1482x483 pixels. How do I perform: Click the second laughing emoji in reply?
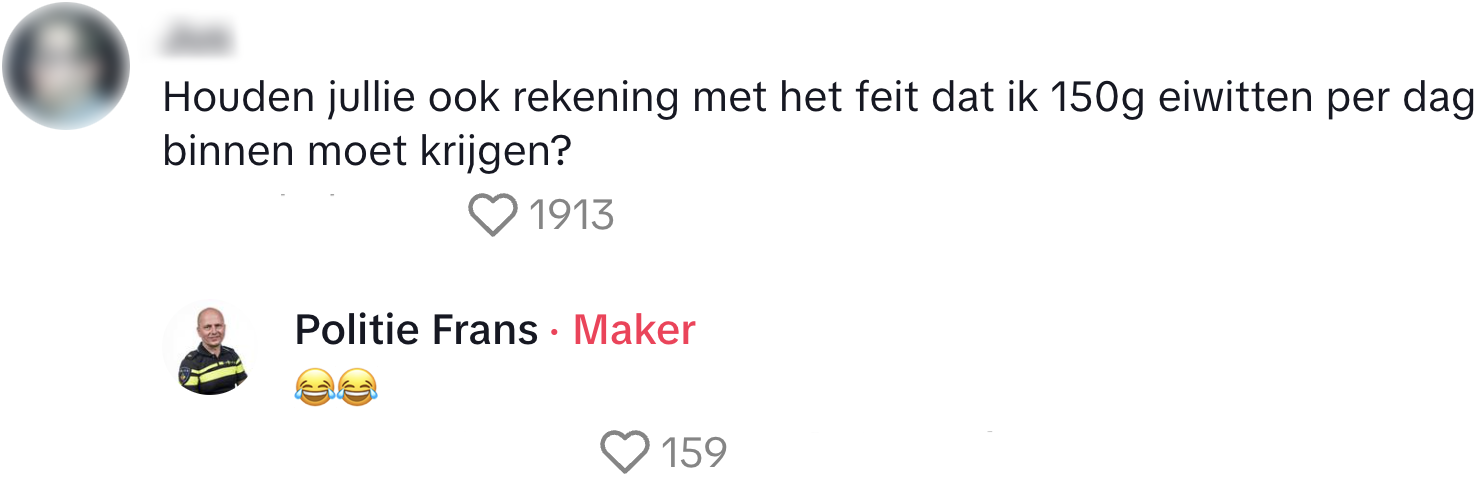coord(357,386)
